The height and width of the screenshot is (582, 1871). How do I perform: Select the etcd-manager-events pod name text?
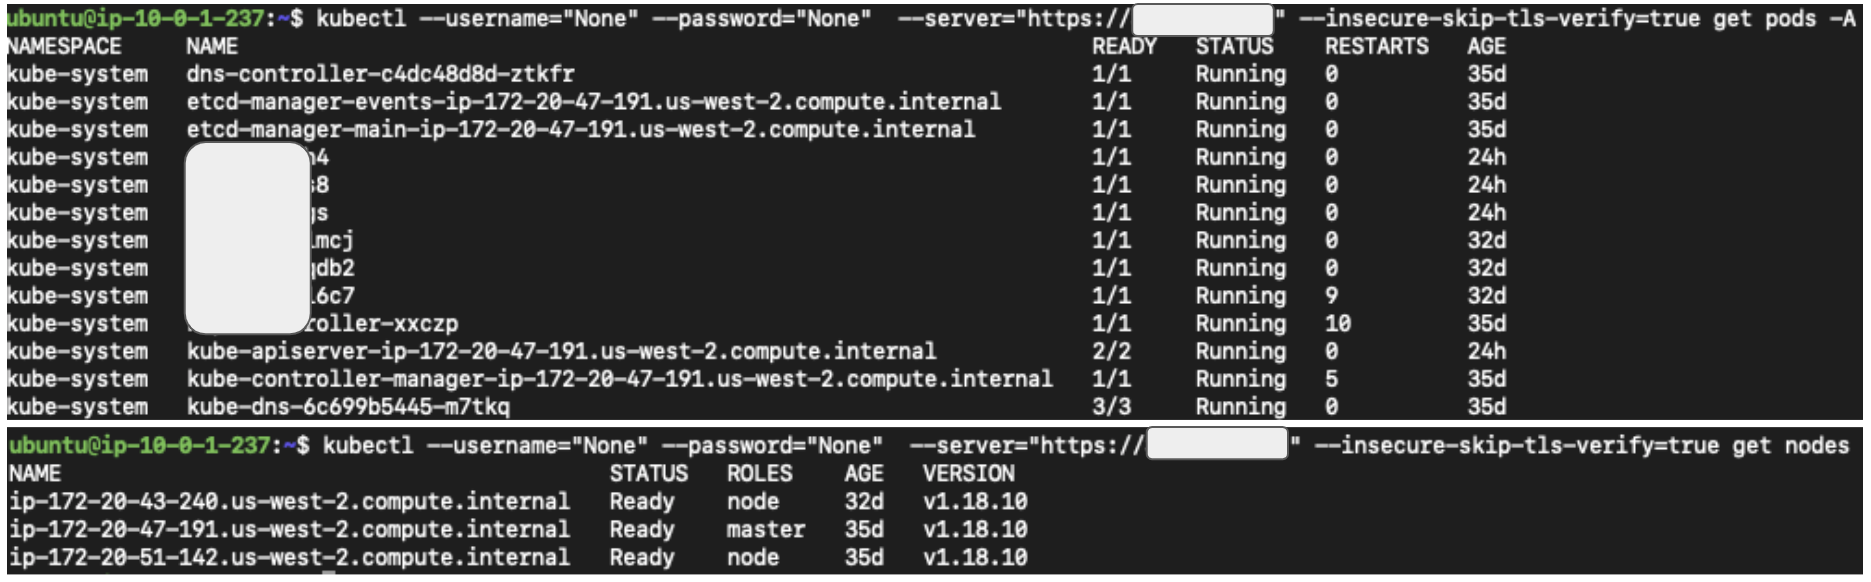click(593, 102)
